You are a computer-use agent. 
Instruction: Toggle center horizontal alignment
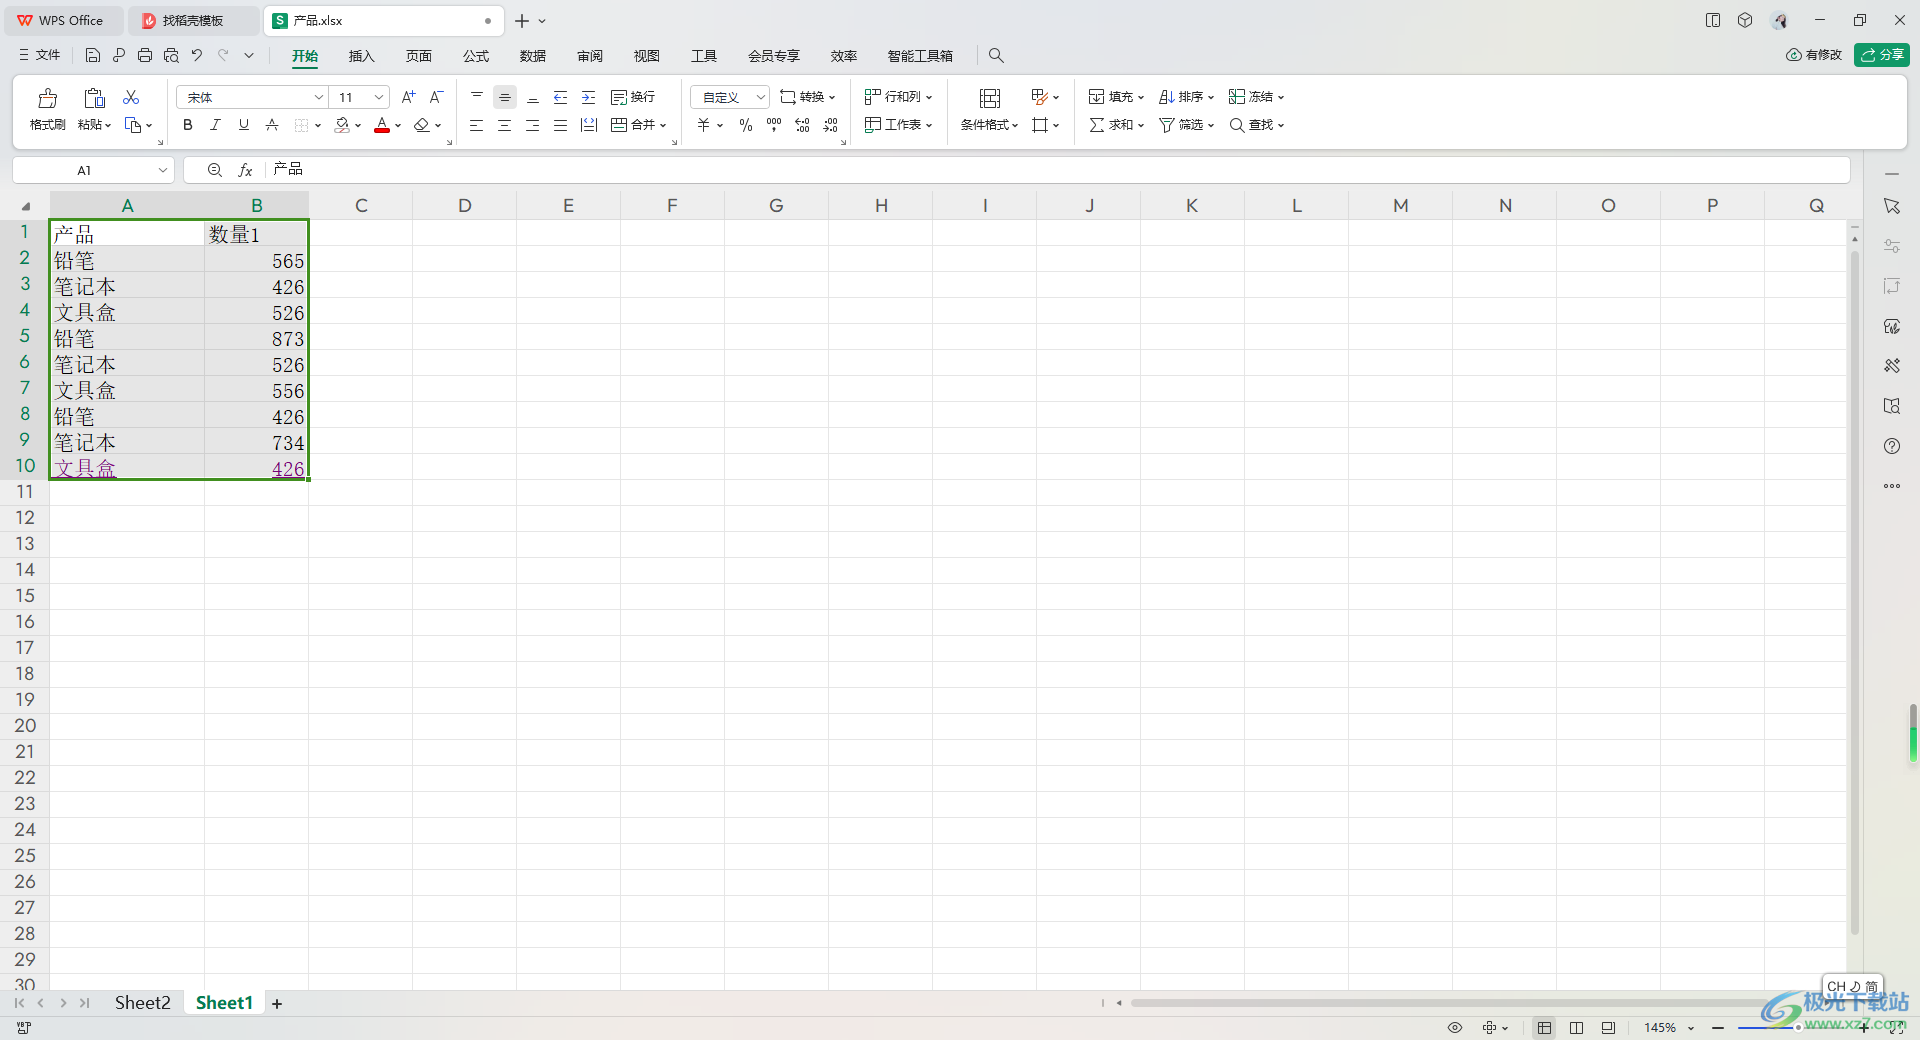point(505,125)
